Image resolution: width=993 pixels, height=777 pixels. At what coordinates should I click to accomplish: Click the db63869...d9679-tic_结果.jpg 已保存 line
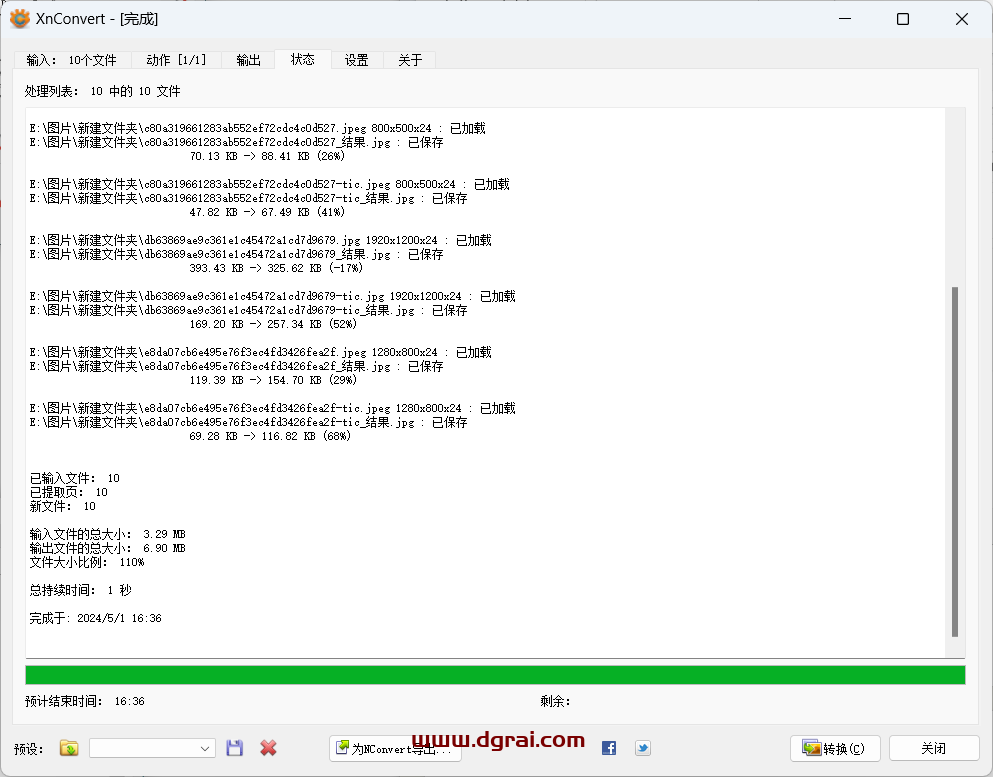tap(248, 310)
